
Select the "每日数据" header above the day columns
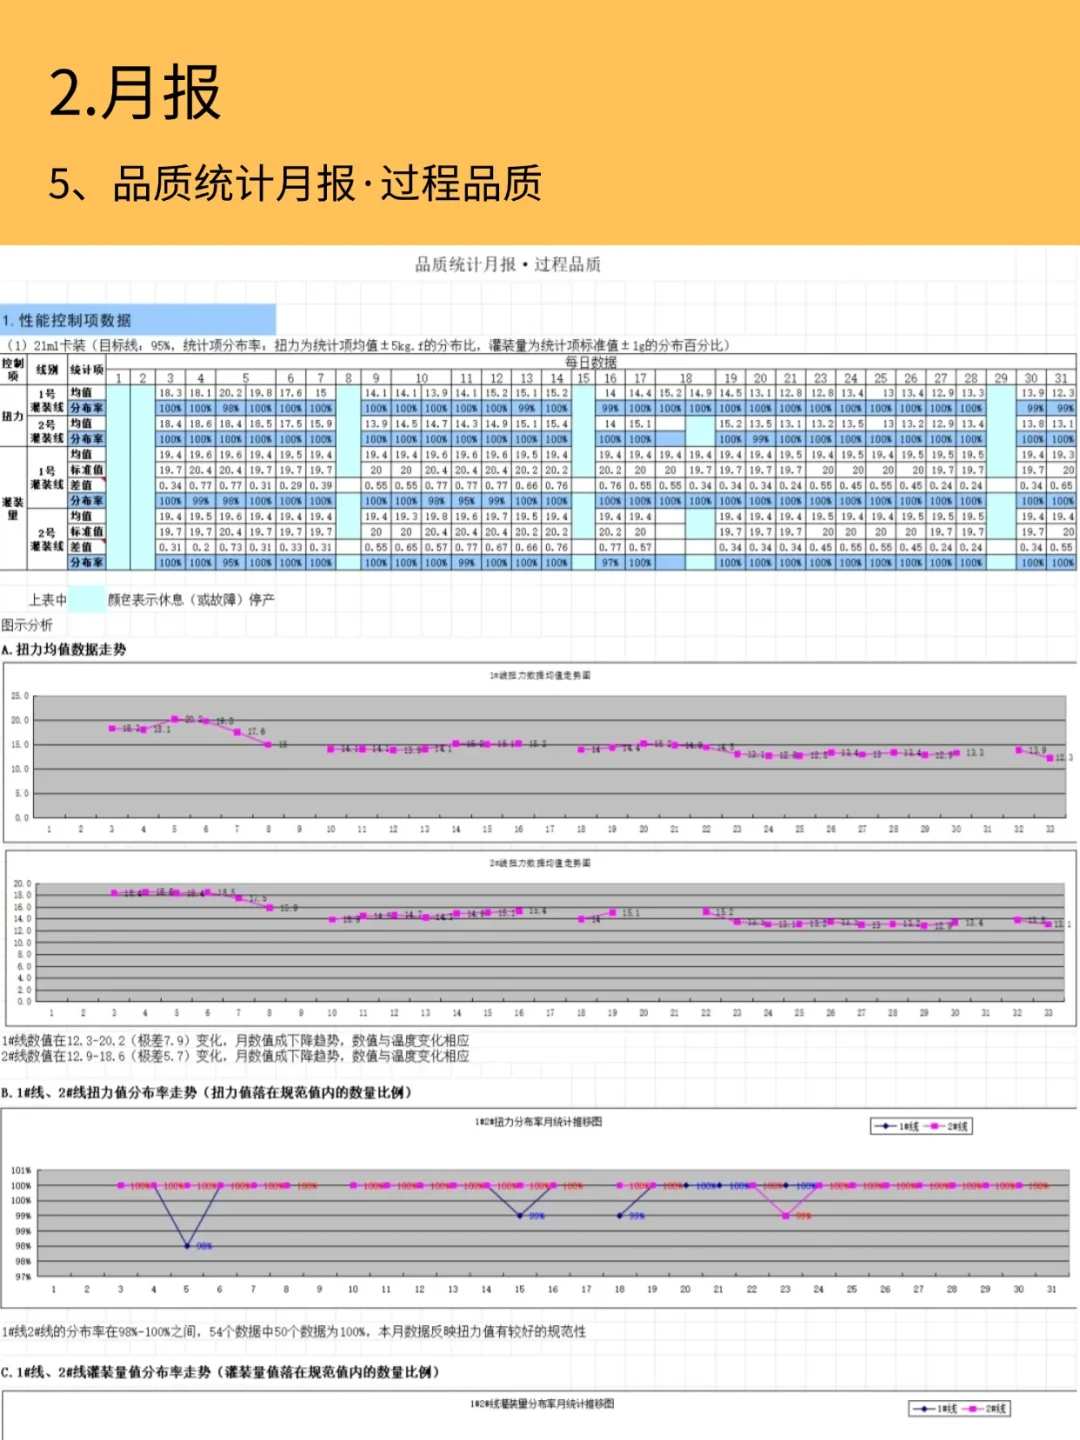(x=590, y=362)
